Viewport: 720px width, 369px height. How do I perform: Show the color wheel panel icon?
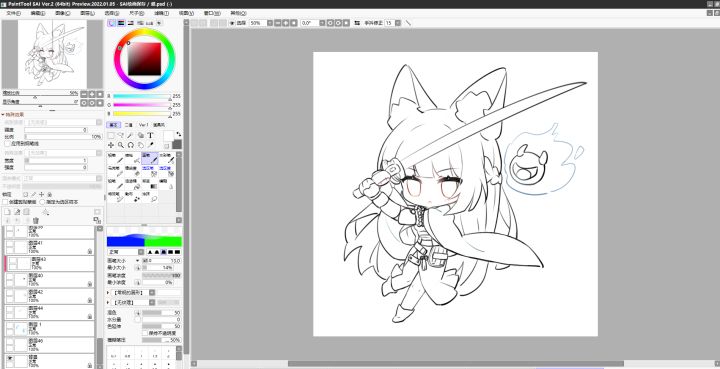click(112, 22)
